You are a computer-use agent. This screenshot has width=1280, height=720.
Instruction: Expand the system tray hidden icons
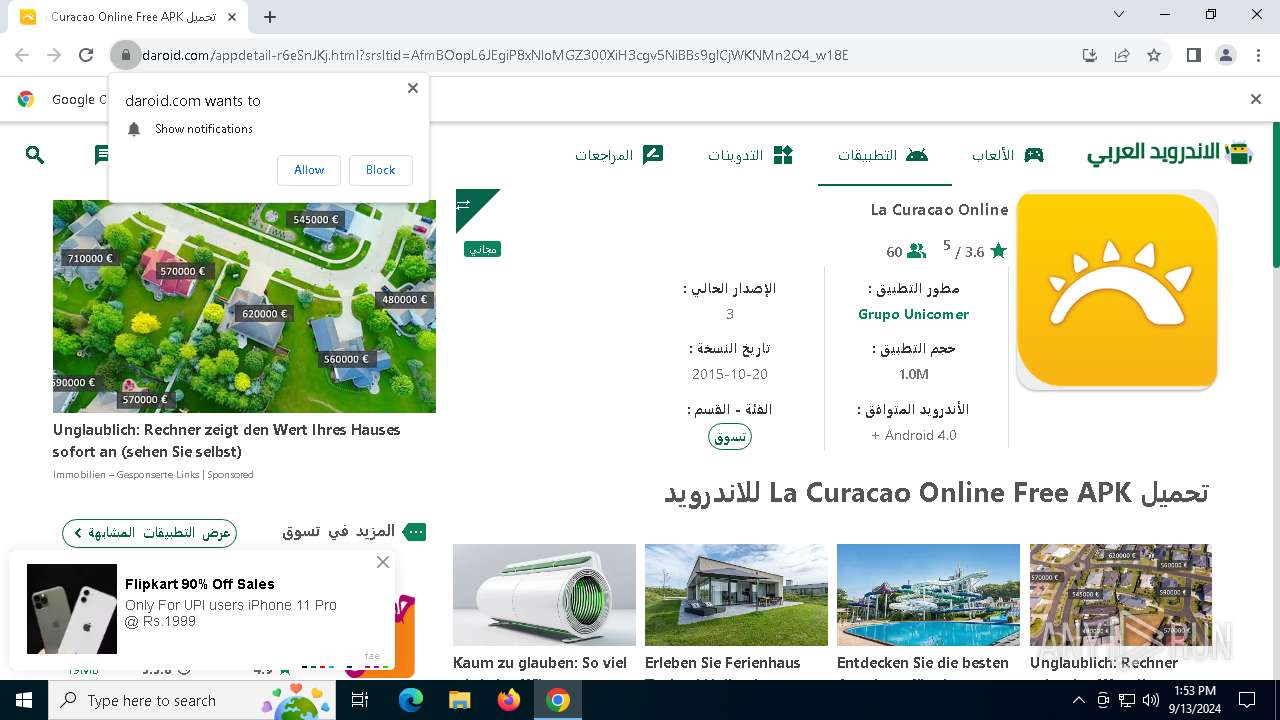[x=1078, y=700]
